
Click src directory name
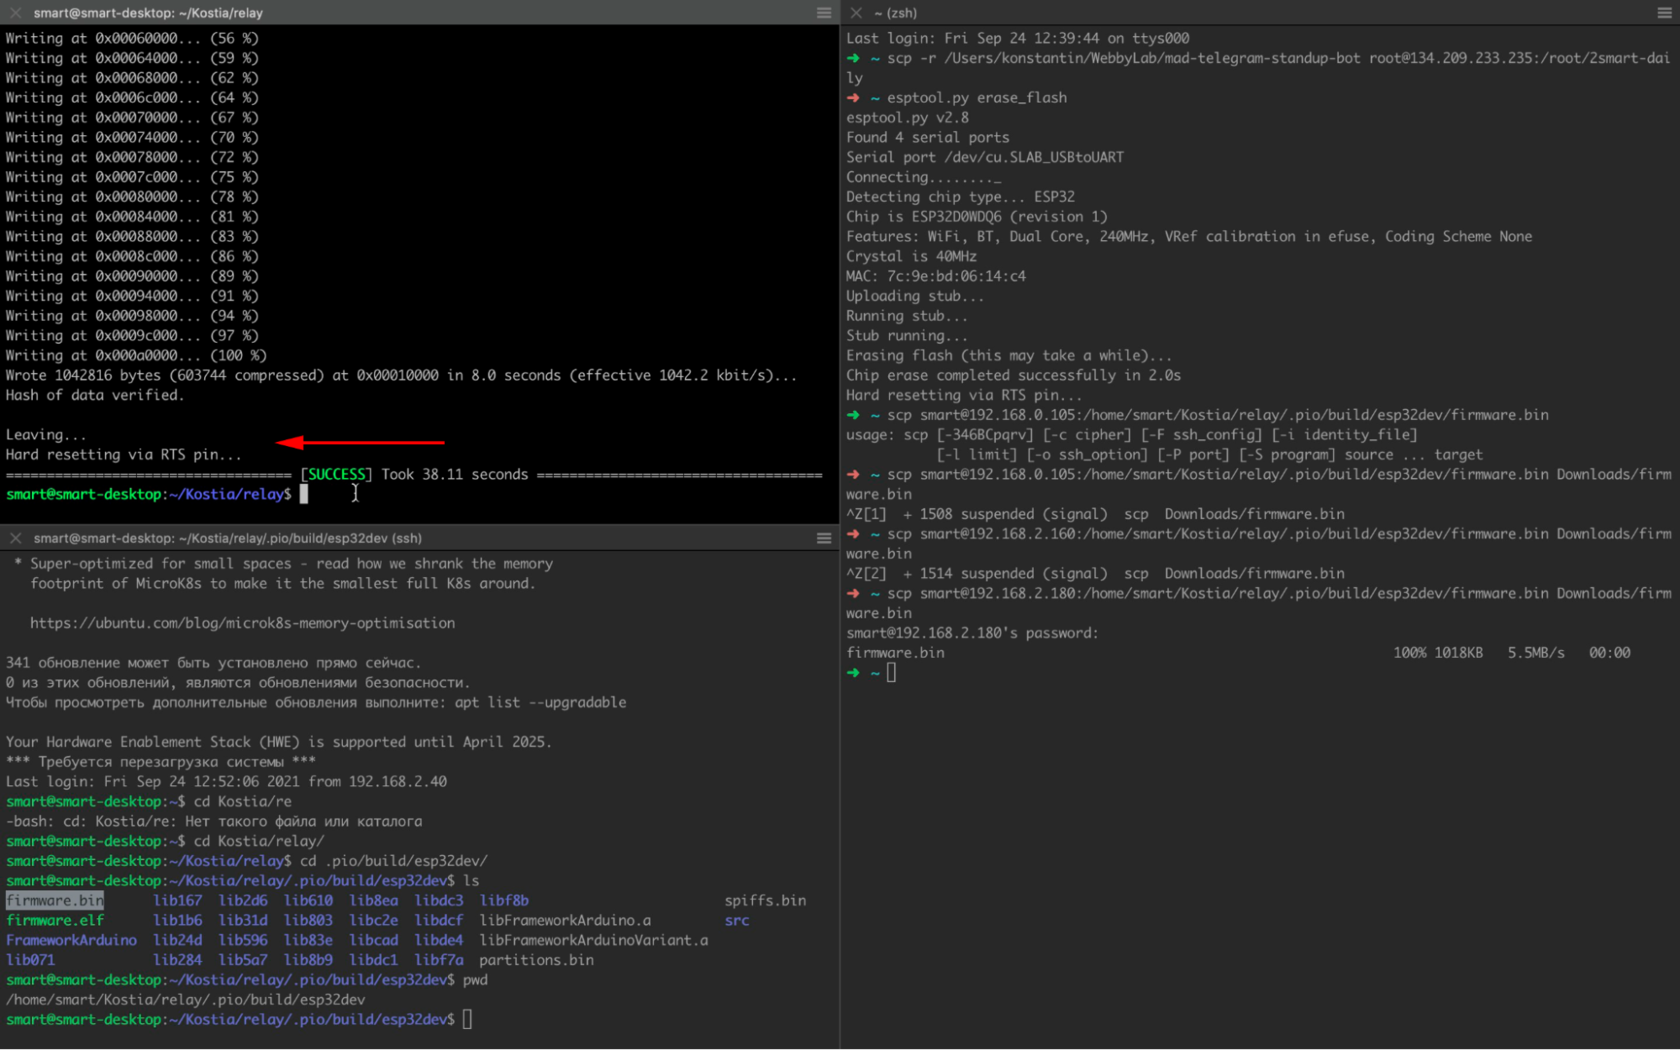[x=737, y=920]
